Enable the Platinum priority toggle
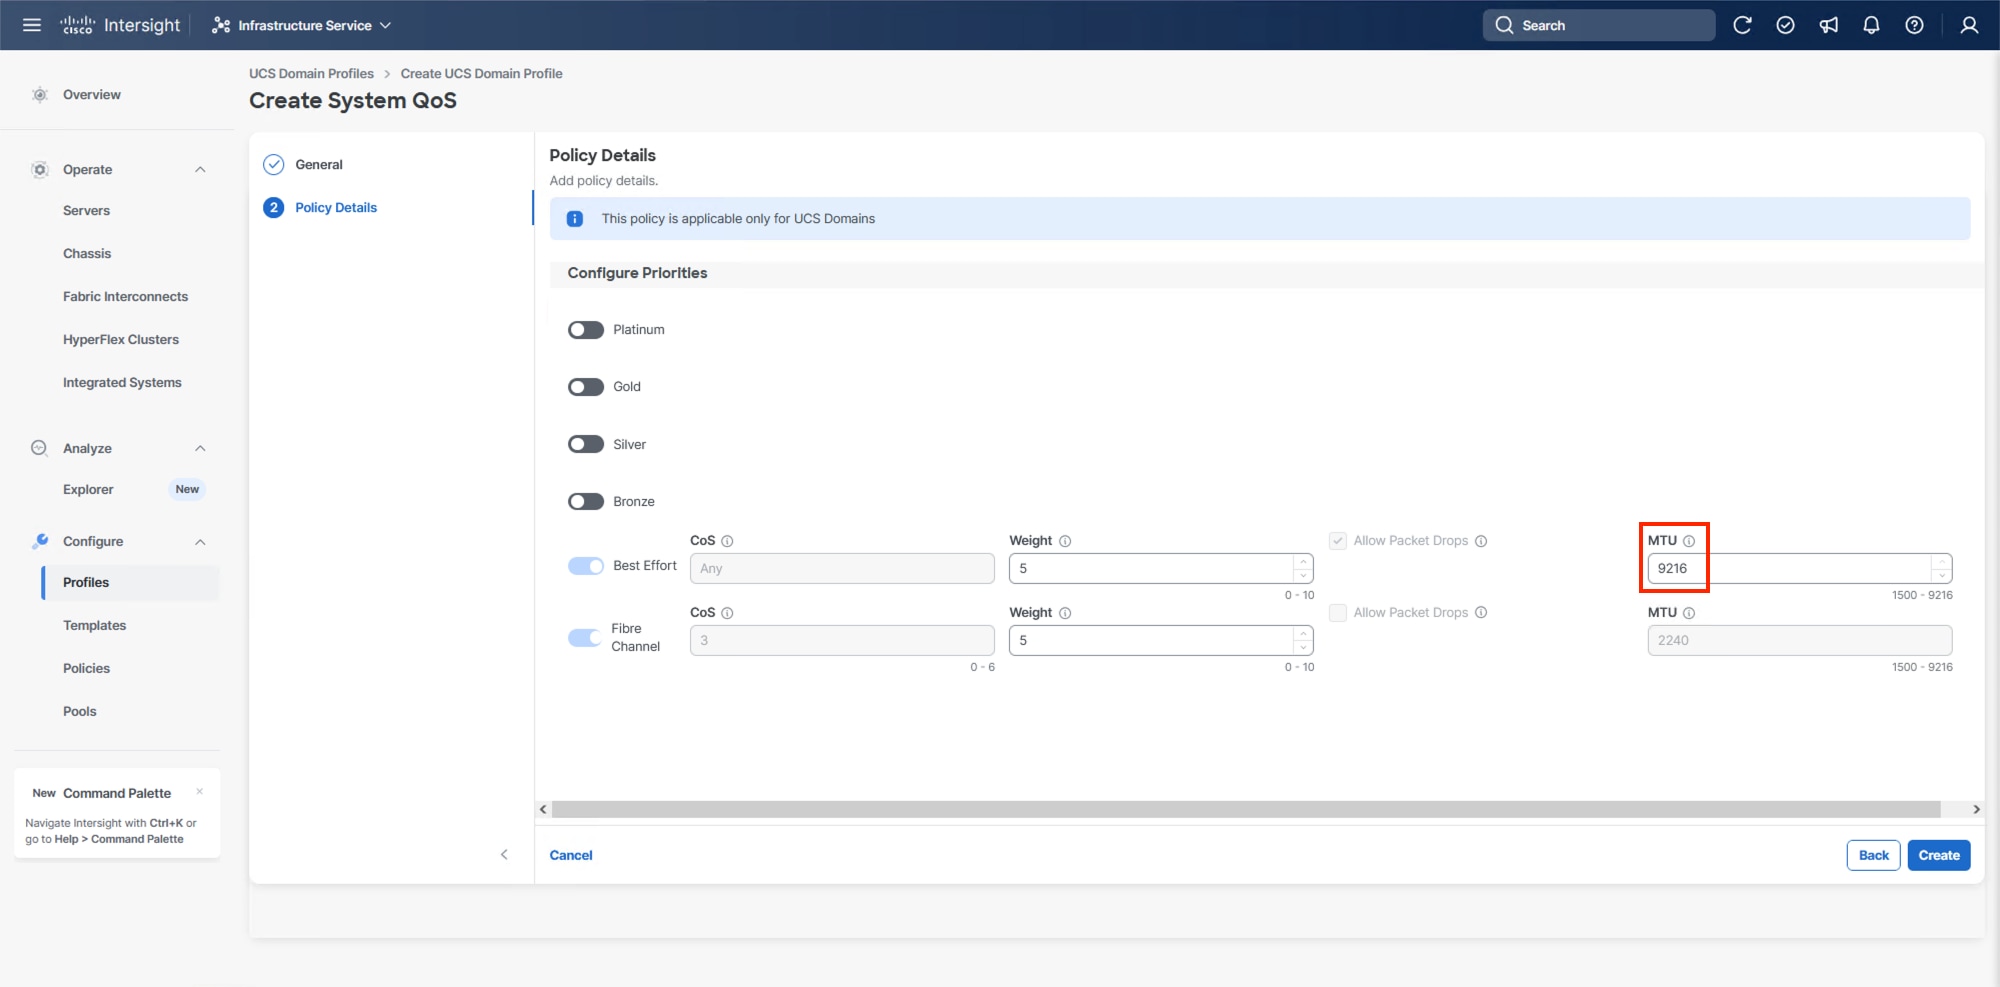 [586, 330]
